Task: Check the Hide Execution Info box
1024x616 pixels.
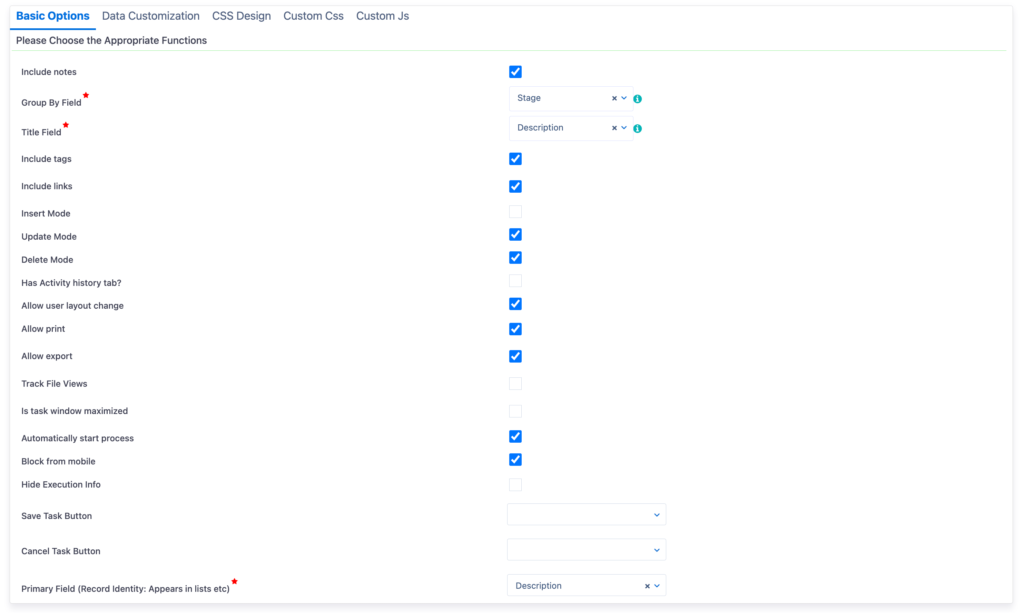Action: pyautogui.click(x=515, y=484)
